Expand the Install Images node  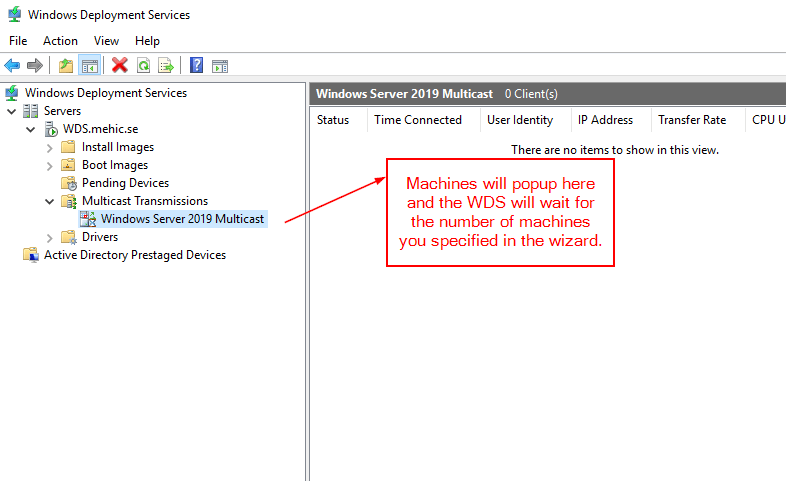pos(49,148)
